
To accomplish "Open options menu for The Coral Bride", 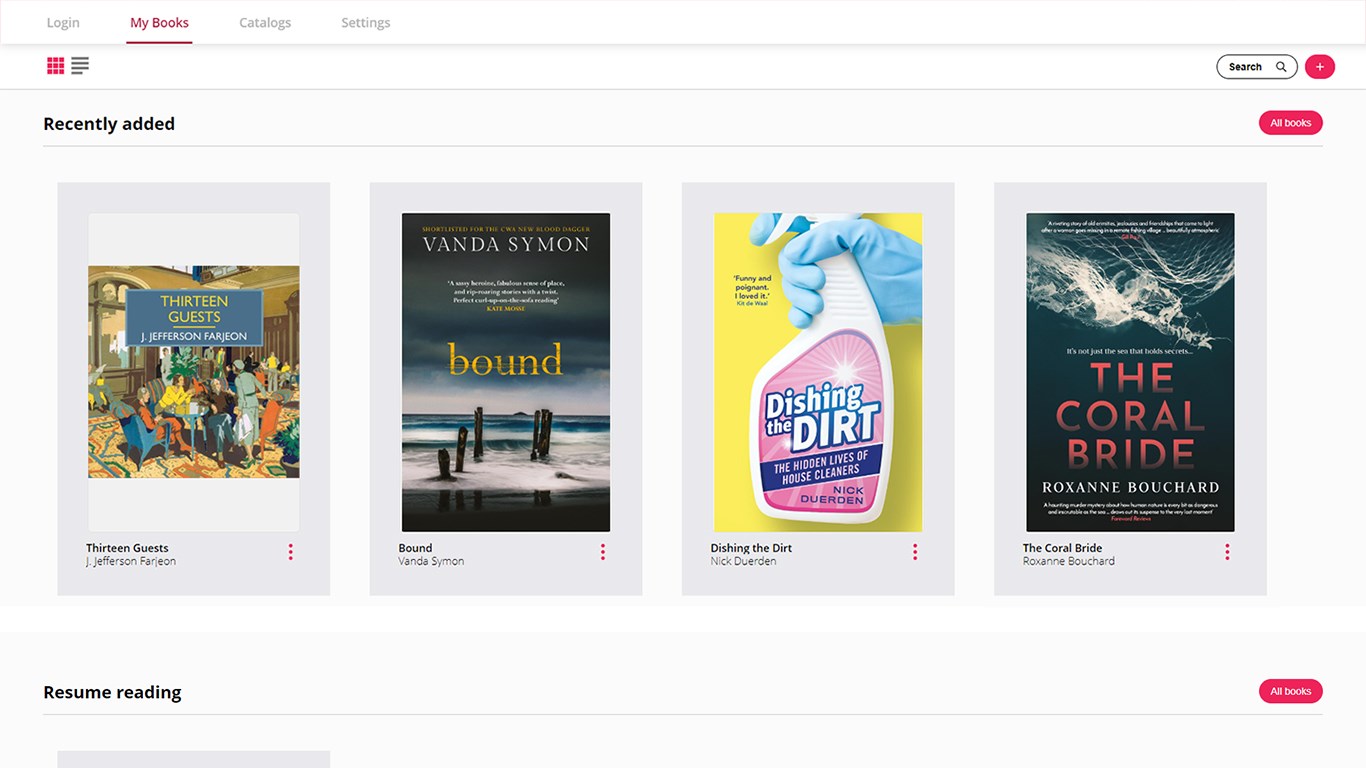I will (1227, 552).
